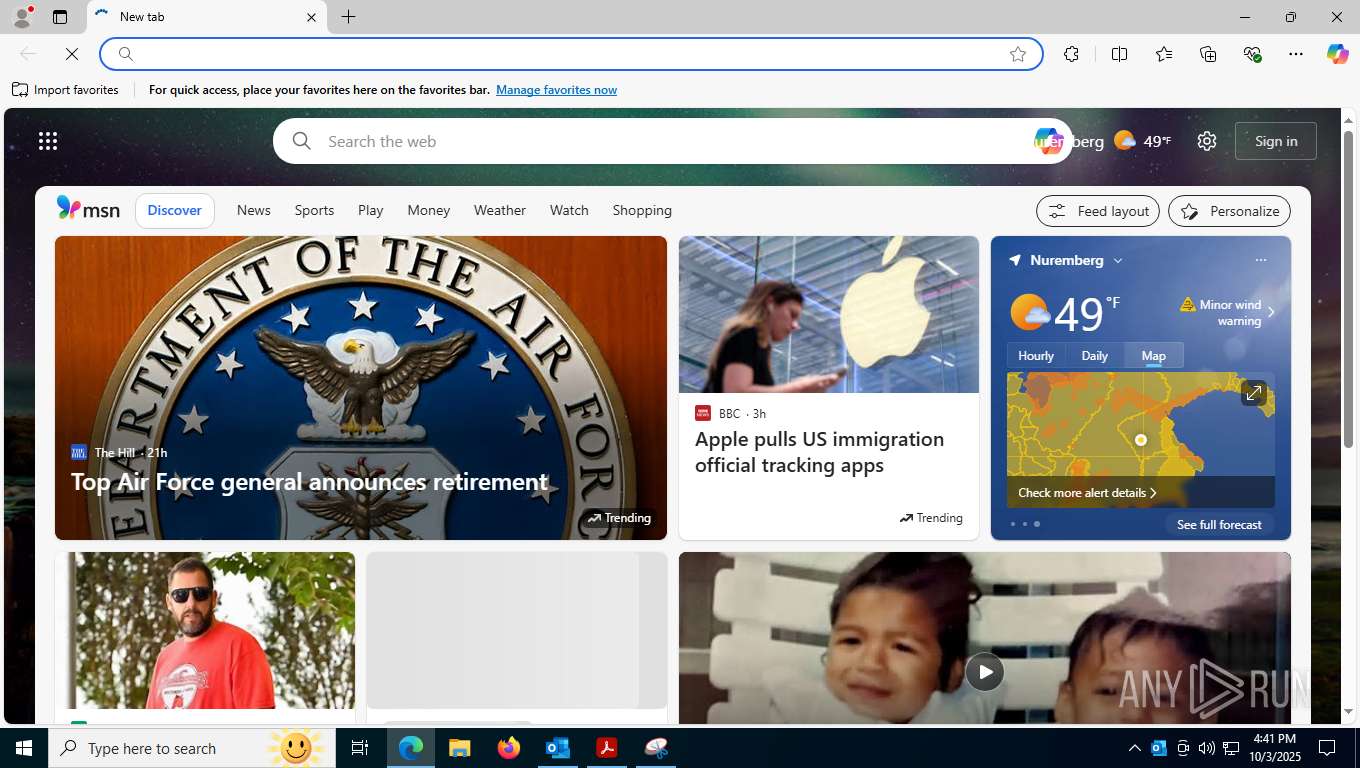Click the browser address bar
Viewport: 1360px width, 768px height.
[x=570, y=54]
